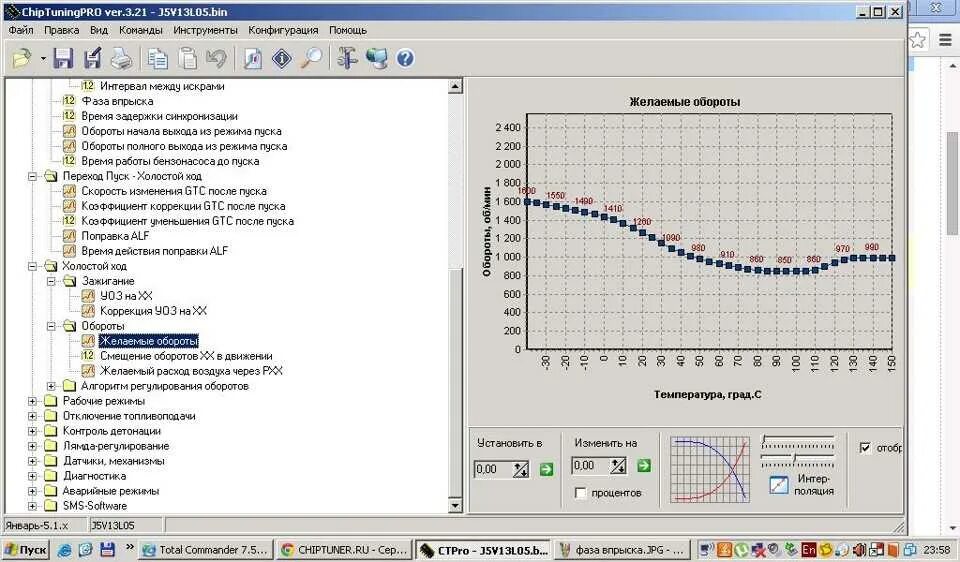
Task: Open the Вид menu
Action: [x=99, y=30]
